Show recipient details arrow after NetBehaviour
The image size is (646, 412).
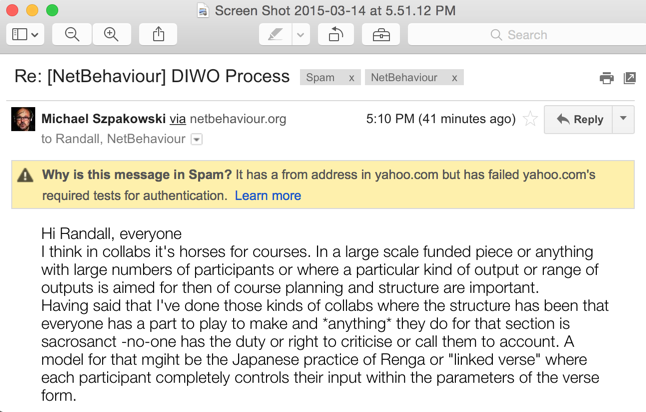pyautogui.click(x=197, y=140)
